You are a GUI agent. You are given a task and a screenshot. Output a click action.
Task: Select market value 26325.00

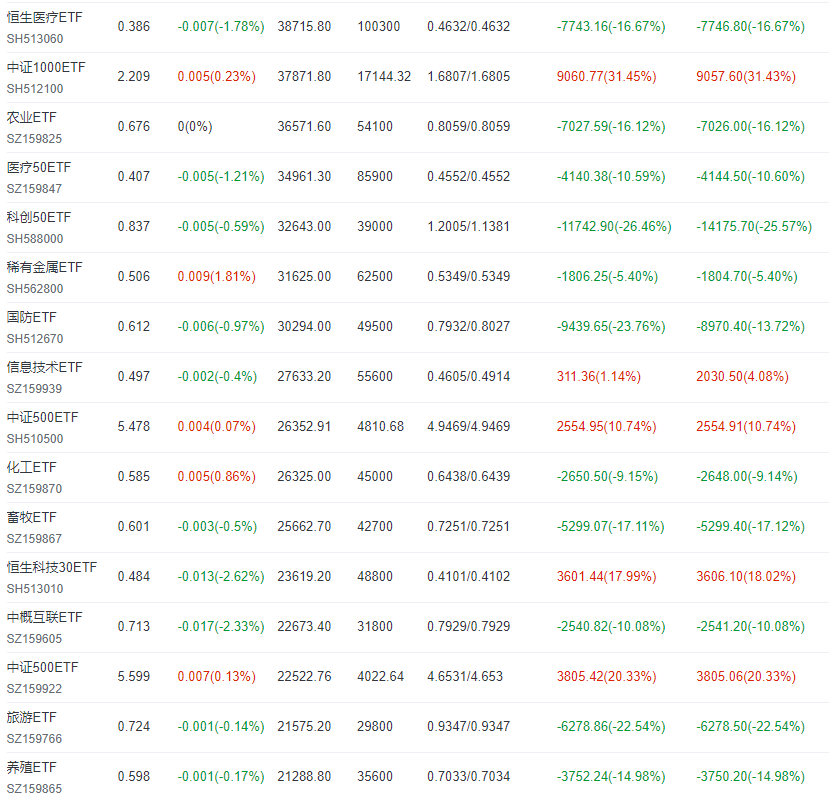pos(304,476)
